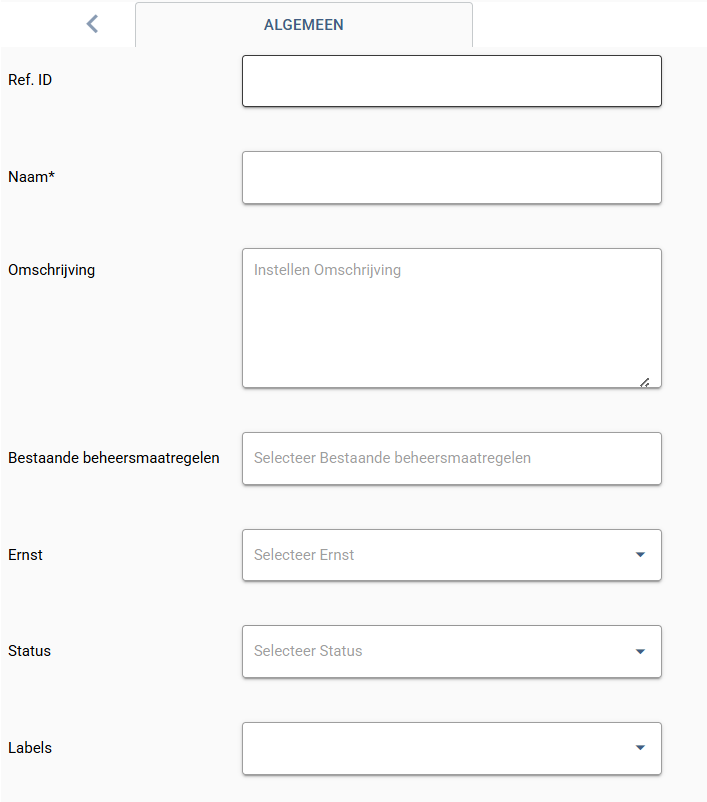The width and height of the screenshot is (707, 802).
Task: Click the Status field label
Action: pos(30,651)
